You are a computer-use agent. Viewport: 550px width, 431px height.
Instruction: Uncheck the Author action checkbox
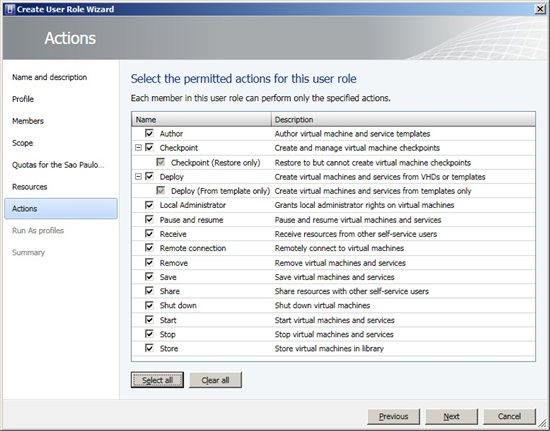point(149,133)
